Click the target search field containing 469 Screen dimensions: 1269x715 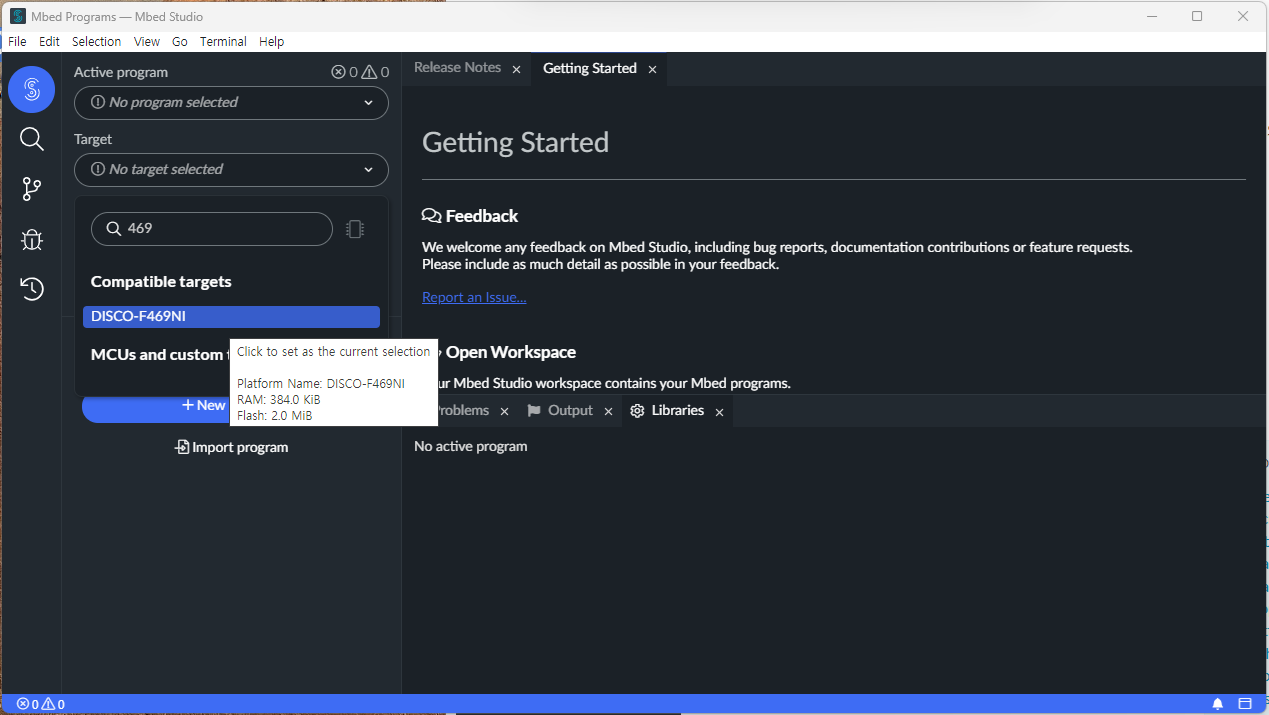(x=212, y=229)
